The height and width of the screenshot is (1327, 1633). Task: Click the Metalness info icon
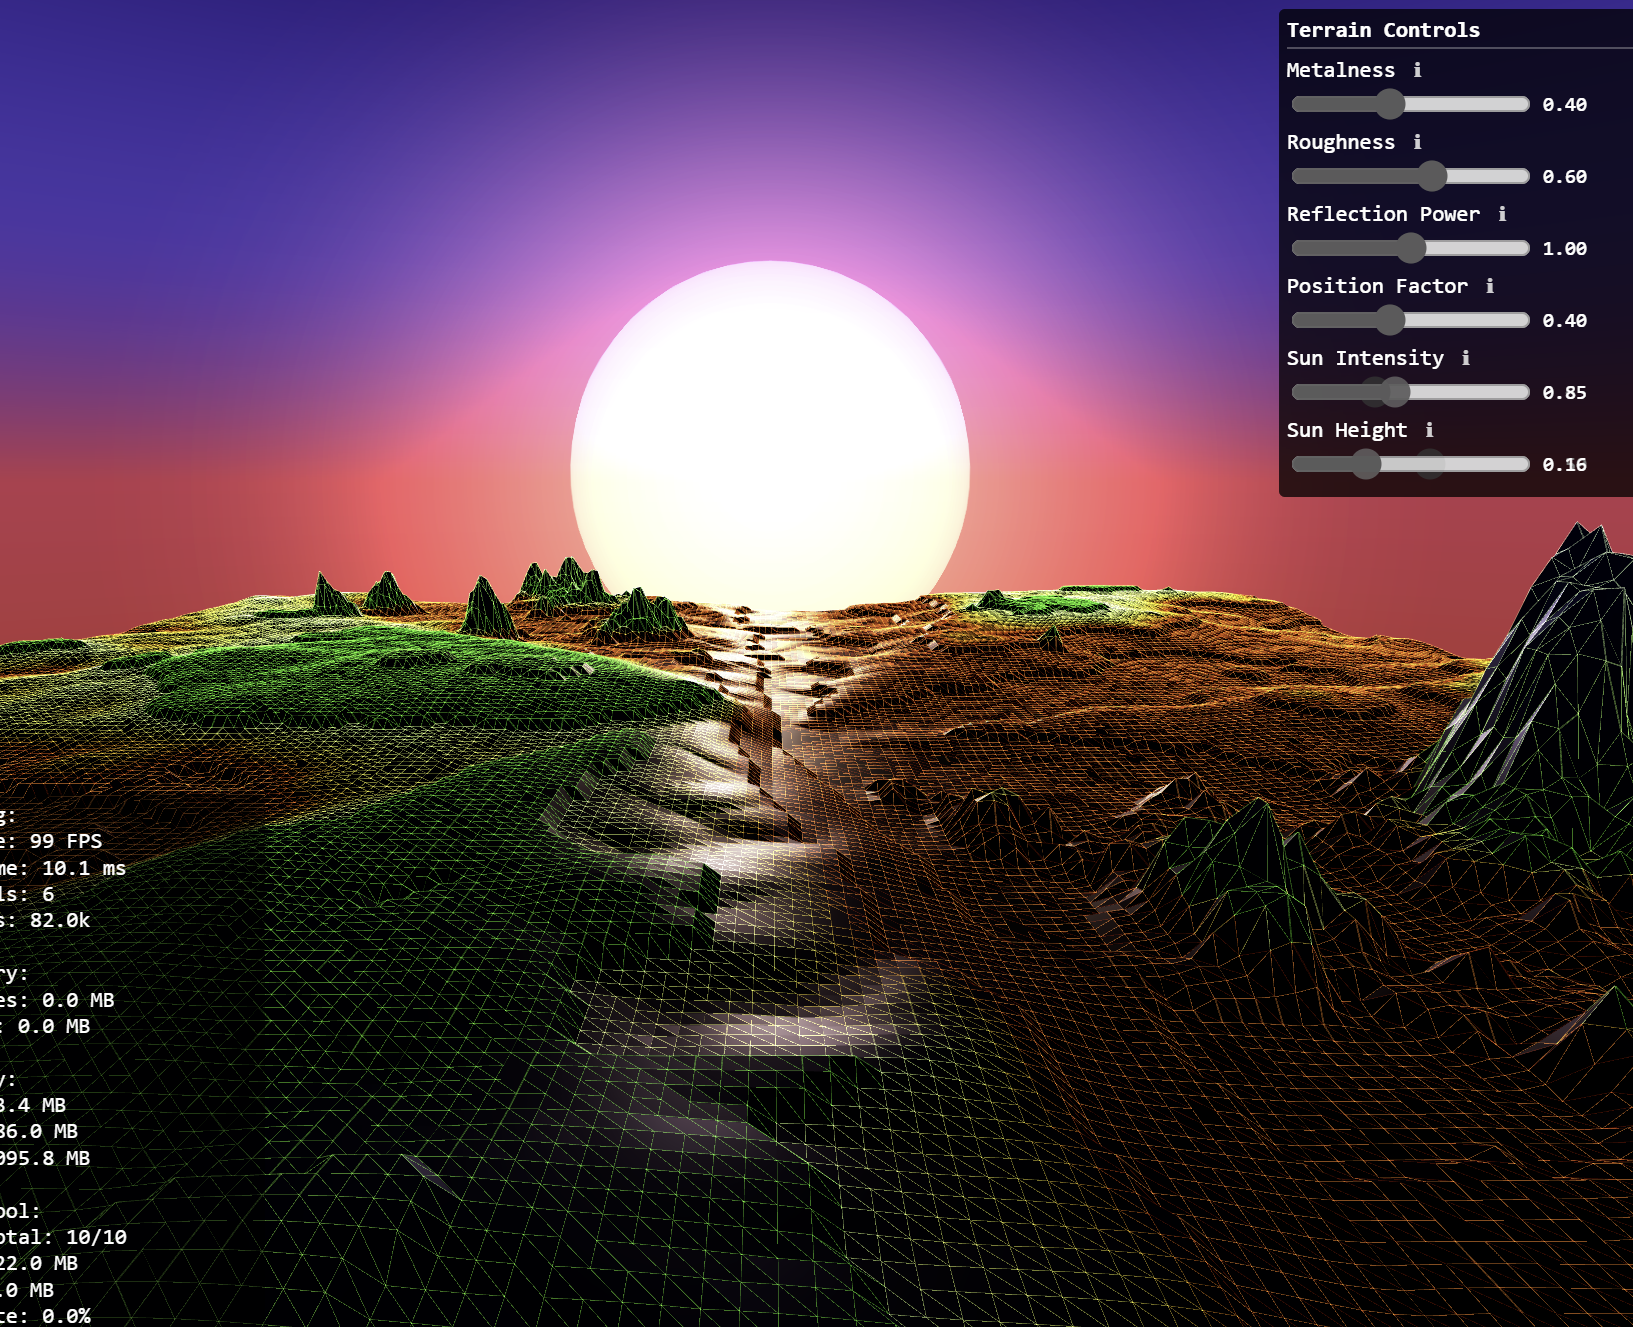(x=1417, y=70)
